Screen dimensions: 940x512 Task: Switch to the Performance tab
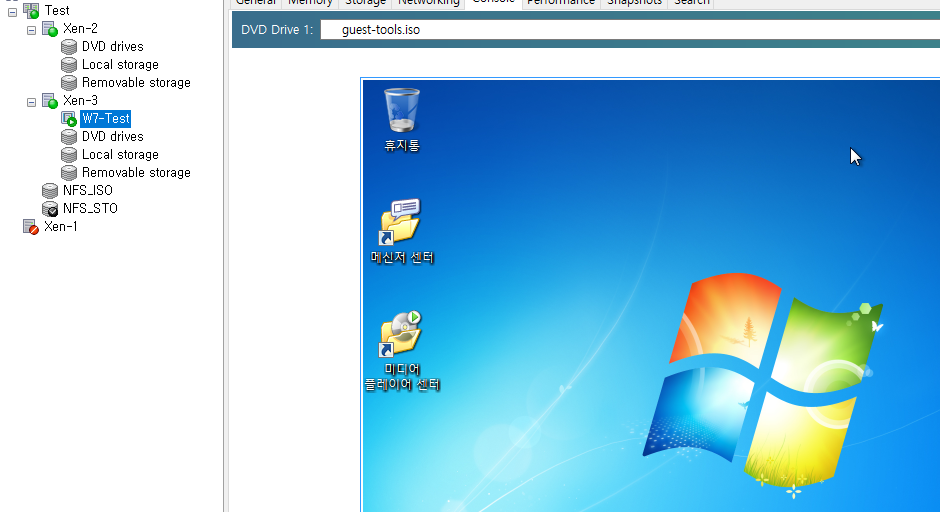coord(561,3)
